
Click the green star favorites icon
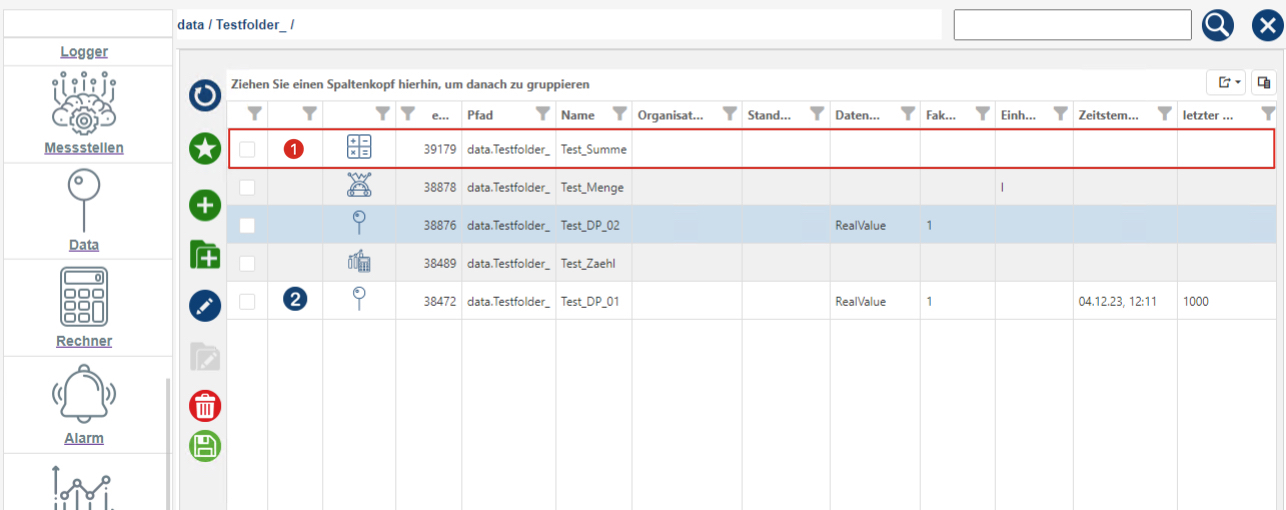click(x=205, y=150)
